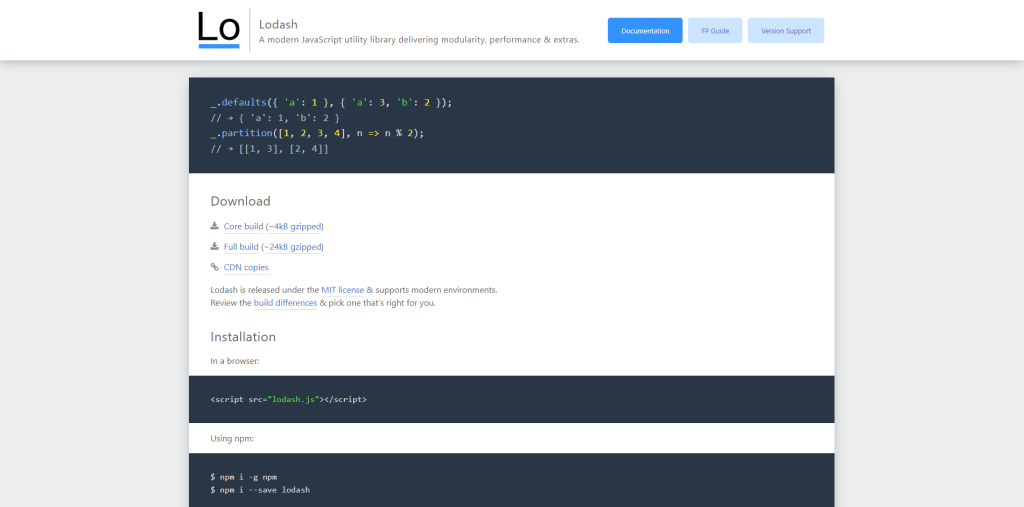Open the CDN copies link
Viewport: 1024px width, 507px height.
246,267
